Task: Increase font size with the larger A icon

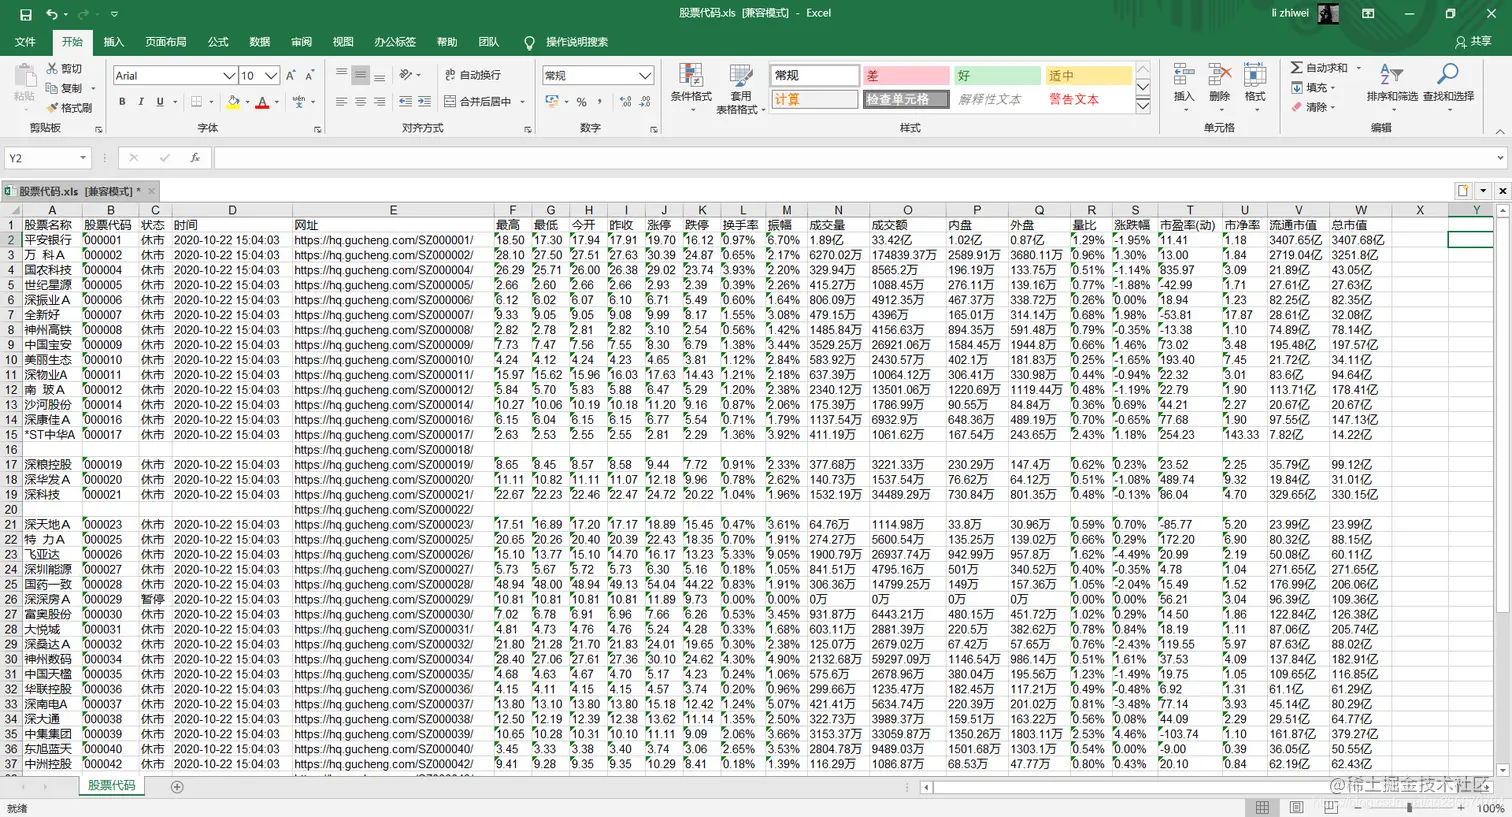Action: pyautogui.click(x=291, y=75)
